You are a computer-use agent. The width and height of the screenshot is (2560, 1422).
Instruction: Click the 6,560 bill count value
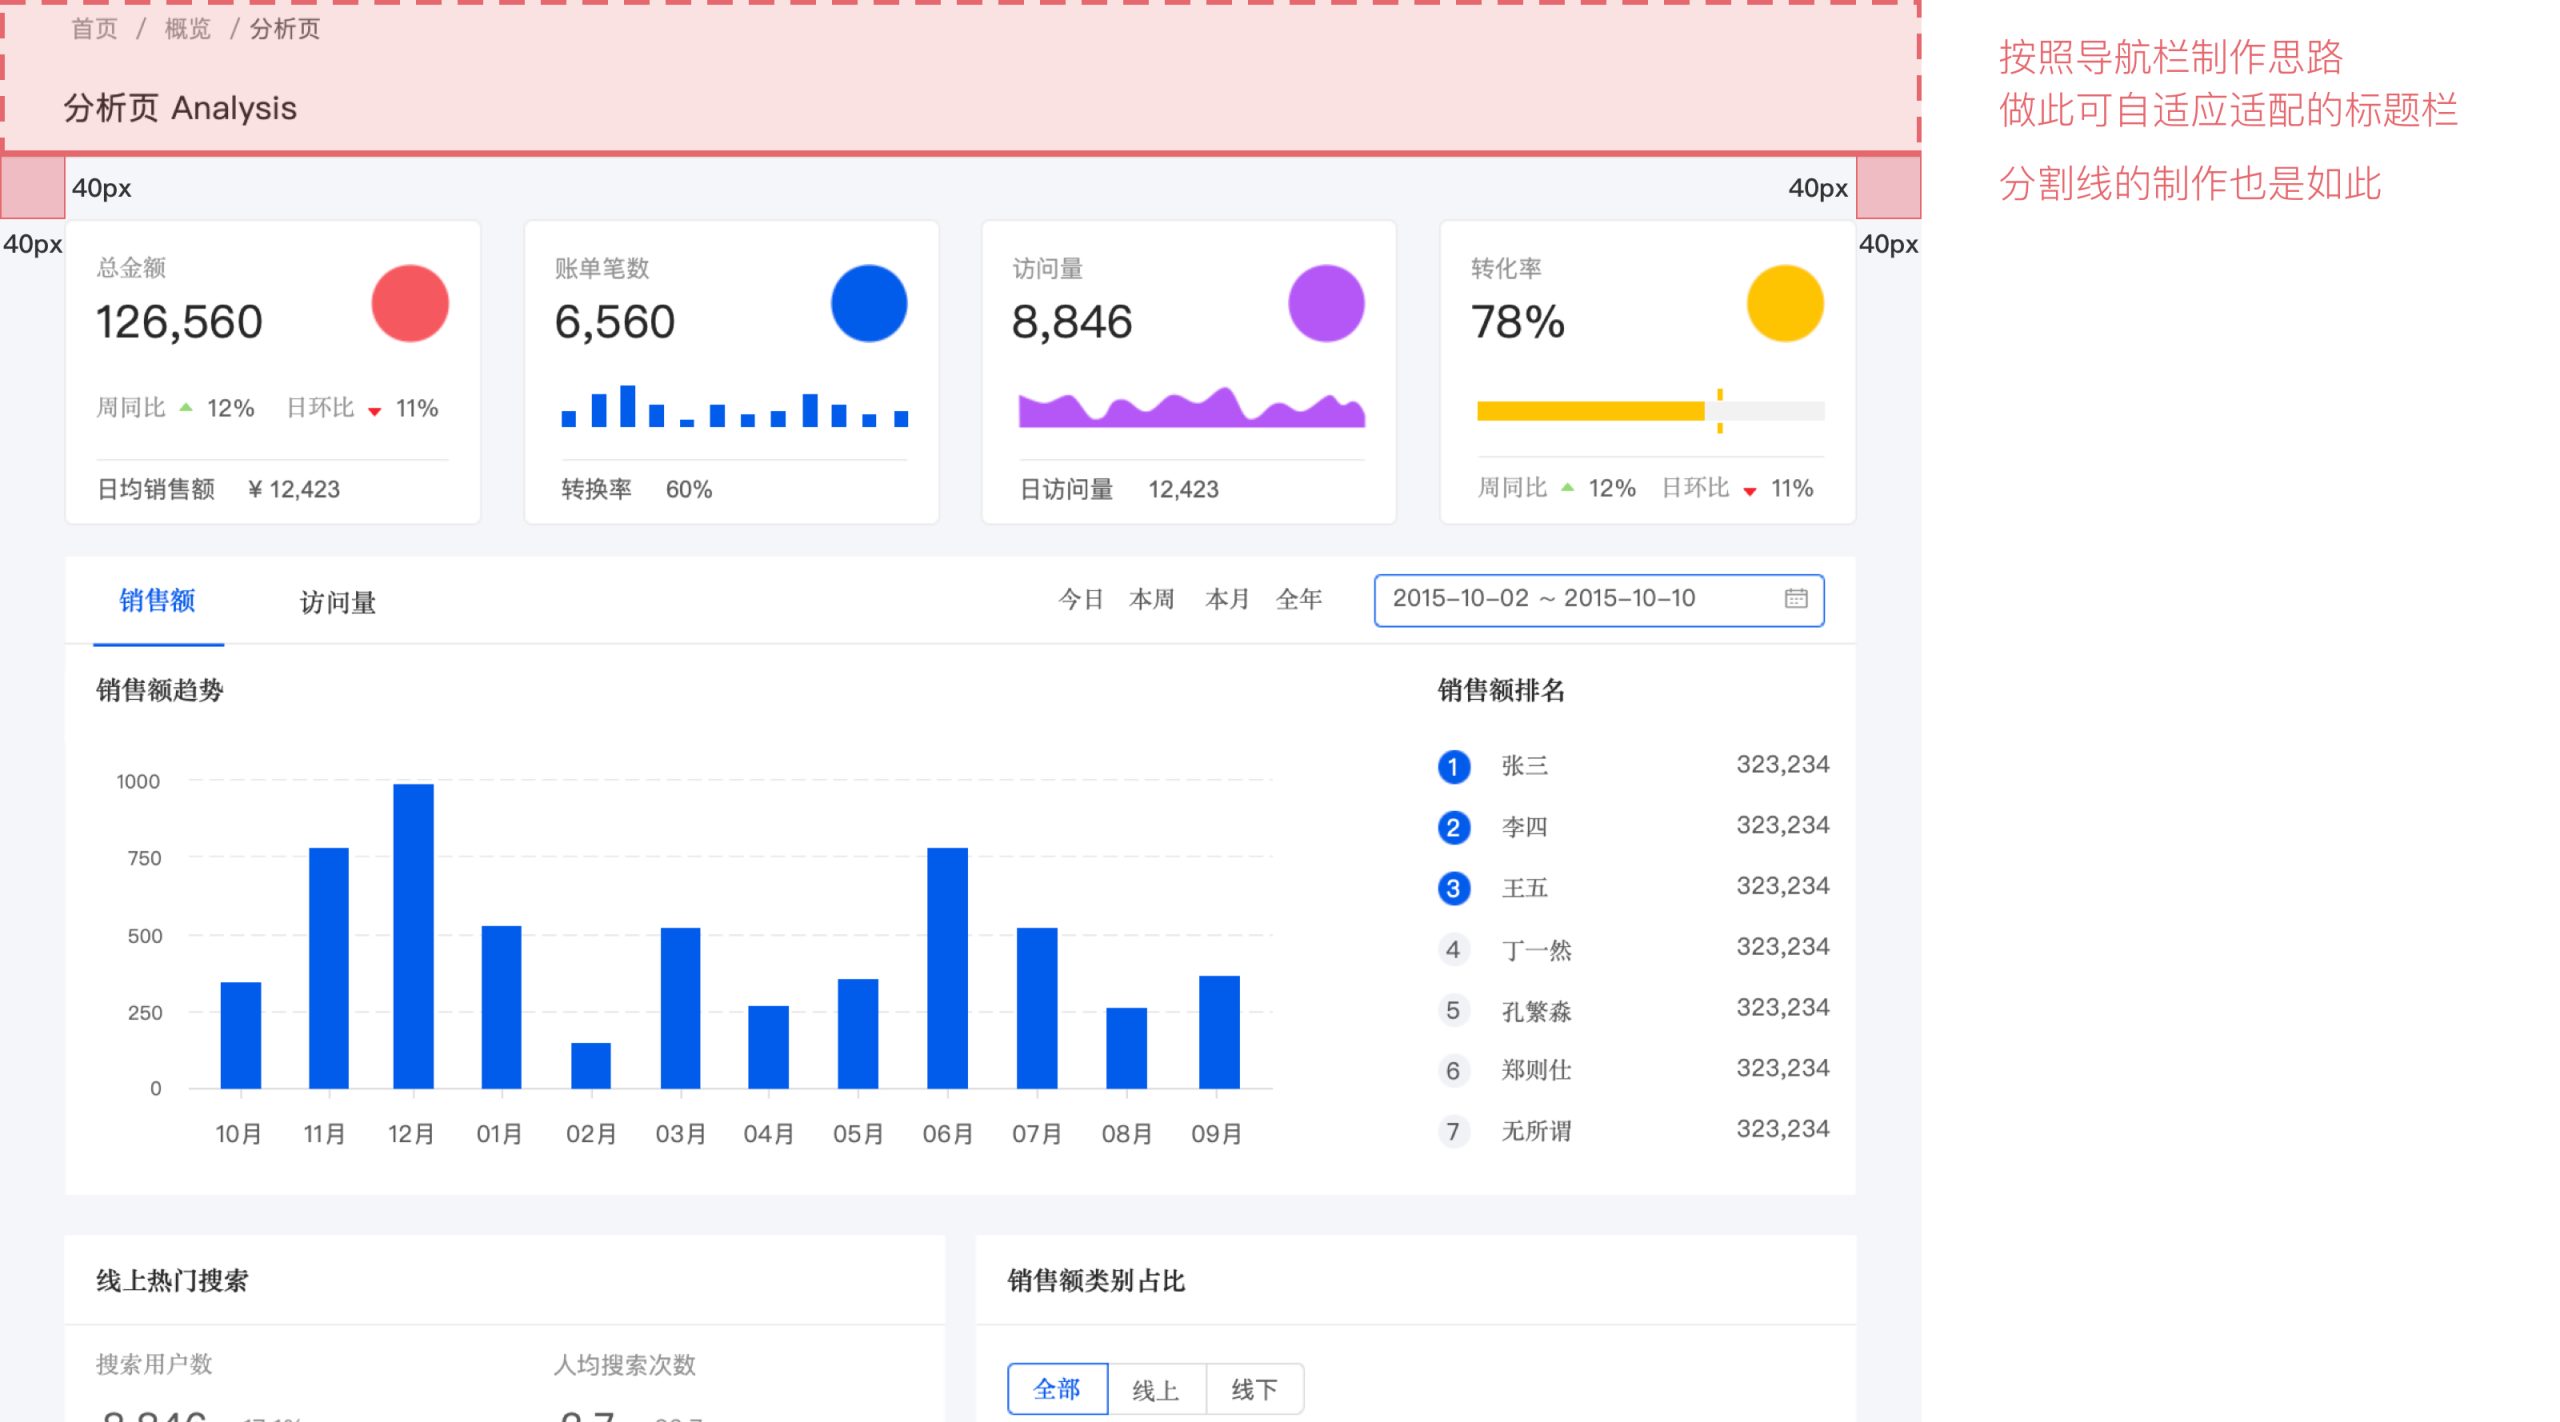click(x=615, y=322)
